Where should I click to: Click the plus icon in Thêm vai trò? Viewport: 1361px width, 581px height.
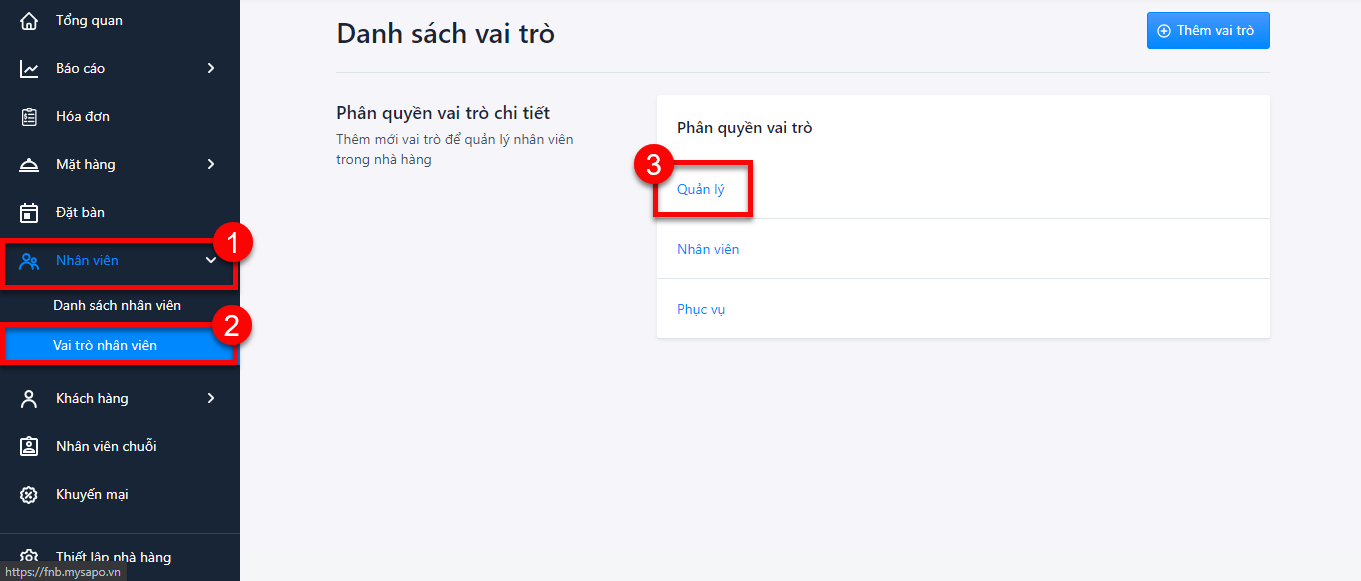coord(1164,31)
